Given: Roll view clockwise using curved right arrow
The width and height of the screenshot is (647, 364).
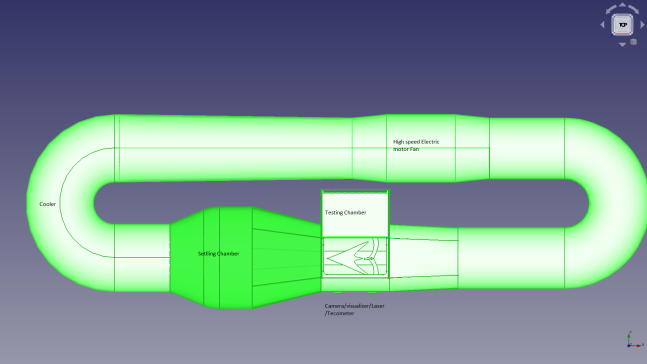Looking at the screenshot, I should coord(634,9).
